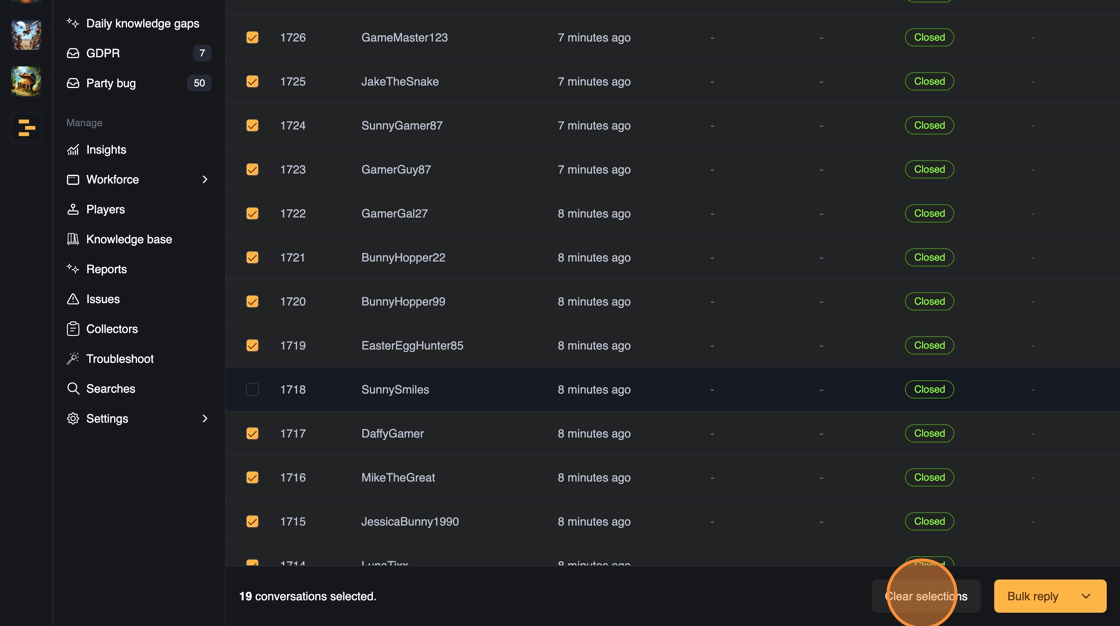Click Closed status for conversation 1718
The width and height of the screenshot is (1120, 626).
tap(929, 389)
